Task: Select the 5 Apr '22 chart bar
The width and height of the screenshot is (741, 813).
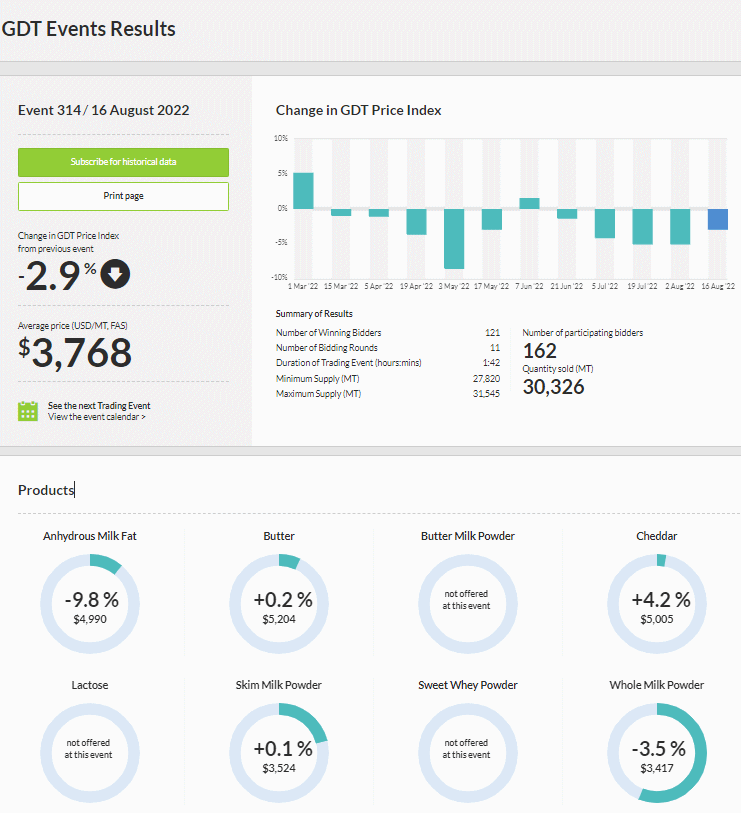Action: tap(379, 213)
